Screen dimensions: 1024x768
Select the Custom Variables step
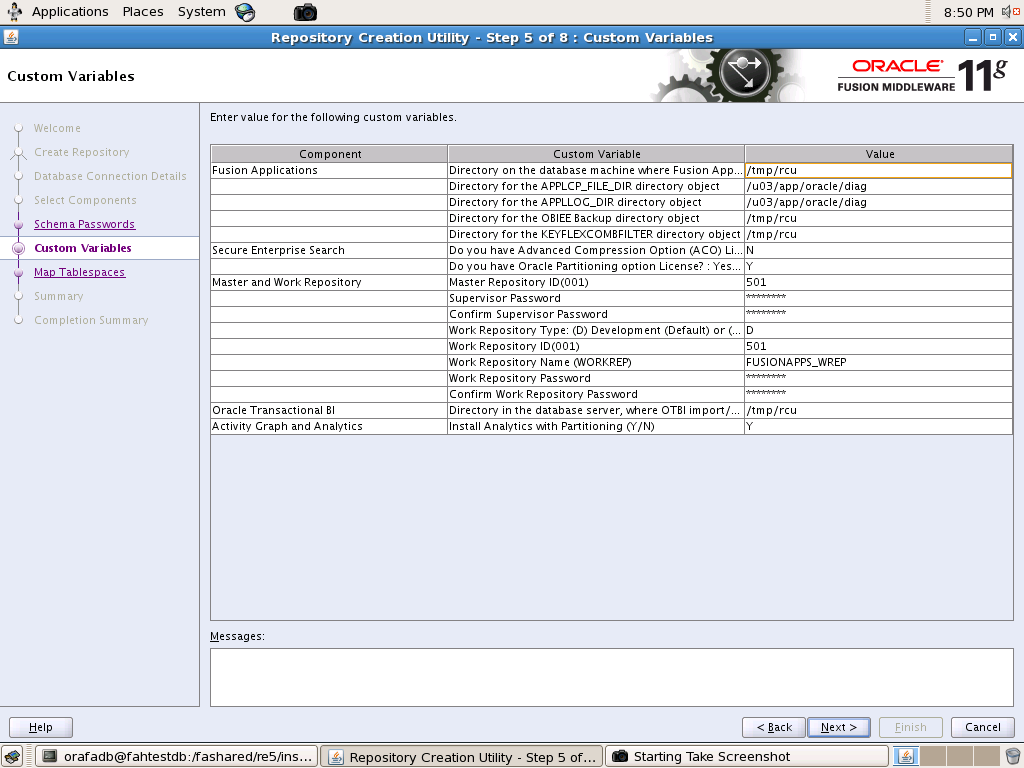click(82, 248)
